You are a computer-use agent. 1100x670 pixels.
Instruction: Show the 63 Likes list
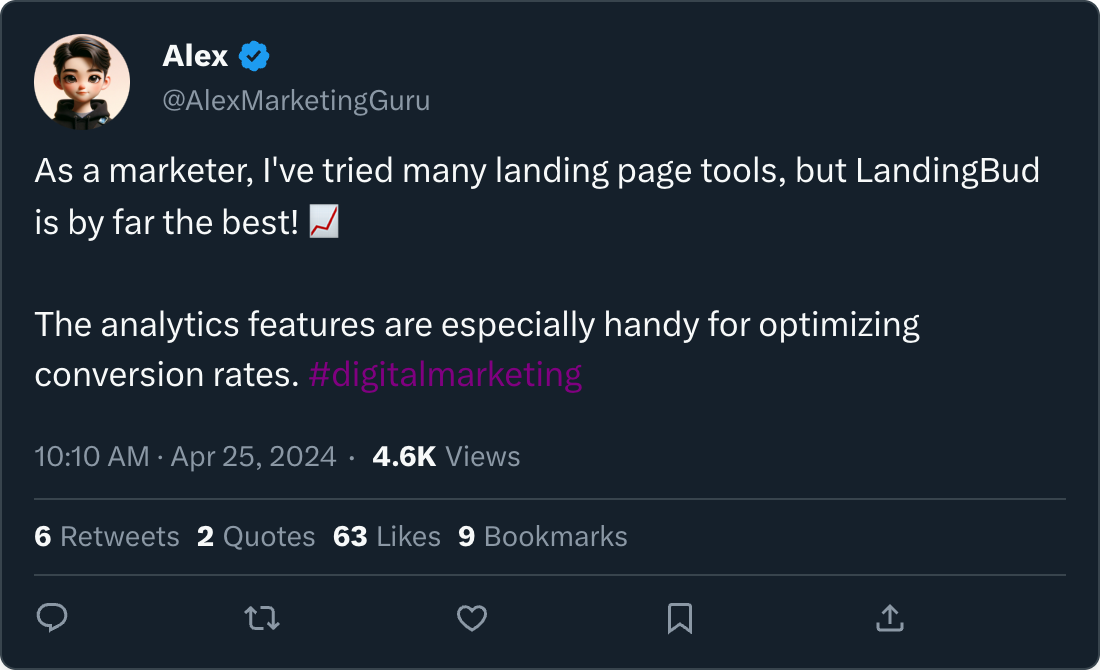[387, 537]
